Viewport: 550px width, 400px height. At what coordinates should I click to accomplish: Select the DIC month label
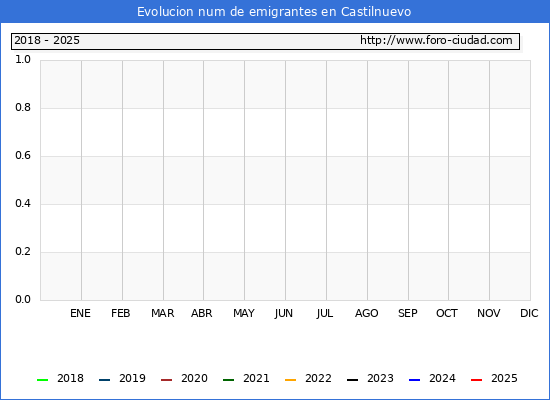pos(529,313)
